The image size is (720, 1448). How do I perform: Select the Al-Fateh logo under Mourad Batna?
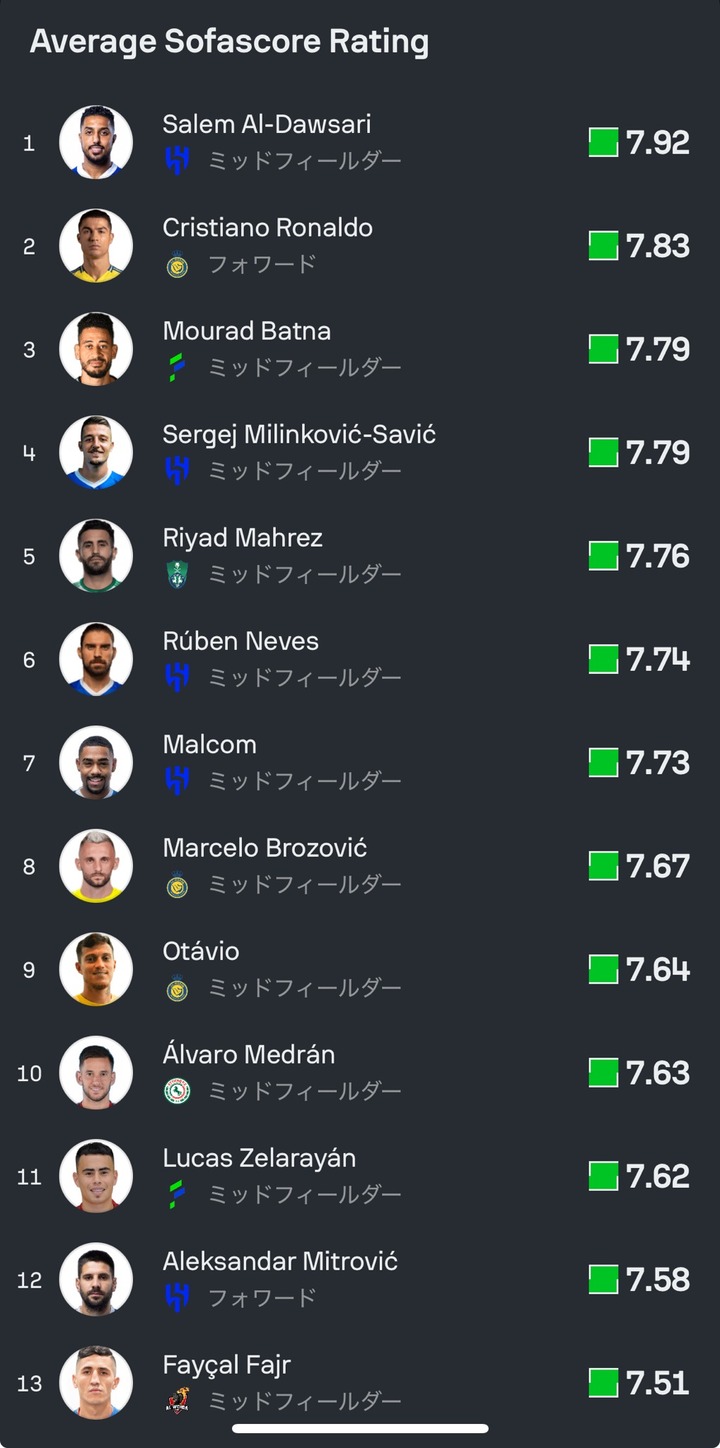click(x=177, y=367)
